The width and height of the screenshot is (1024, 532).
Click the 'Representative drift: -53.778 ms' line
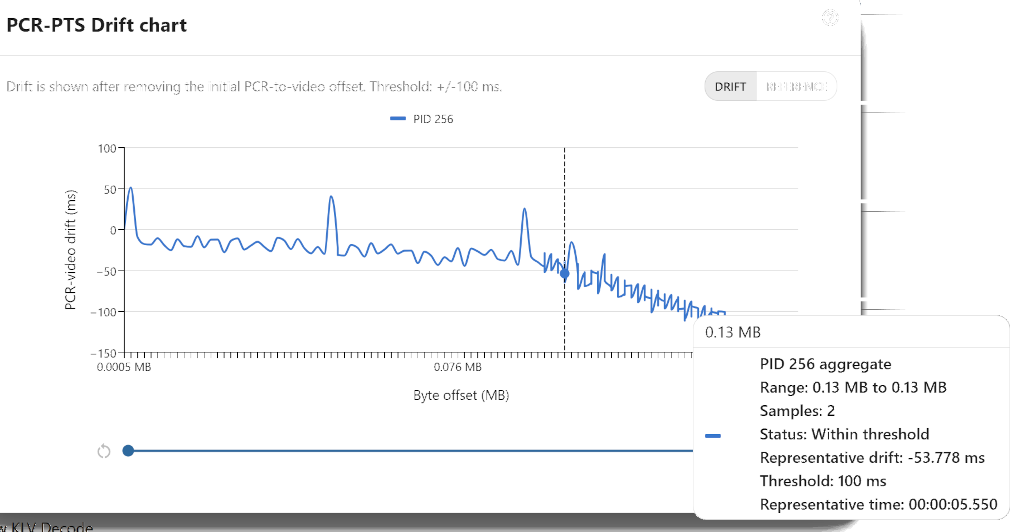click(x=872, y=458)
